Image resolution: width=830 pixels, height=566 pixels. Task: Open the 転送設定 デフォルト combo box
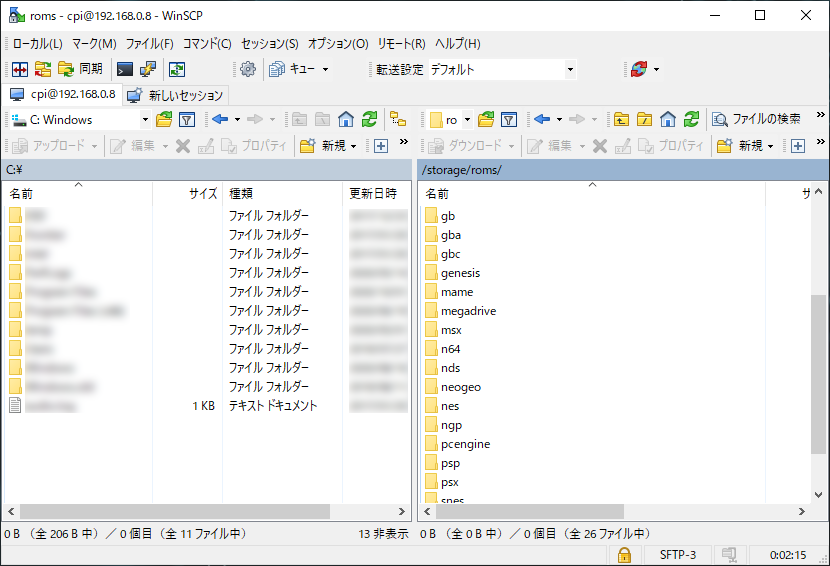(x=502, y=69)
